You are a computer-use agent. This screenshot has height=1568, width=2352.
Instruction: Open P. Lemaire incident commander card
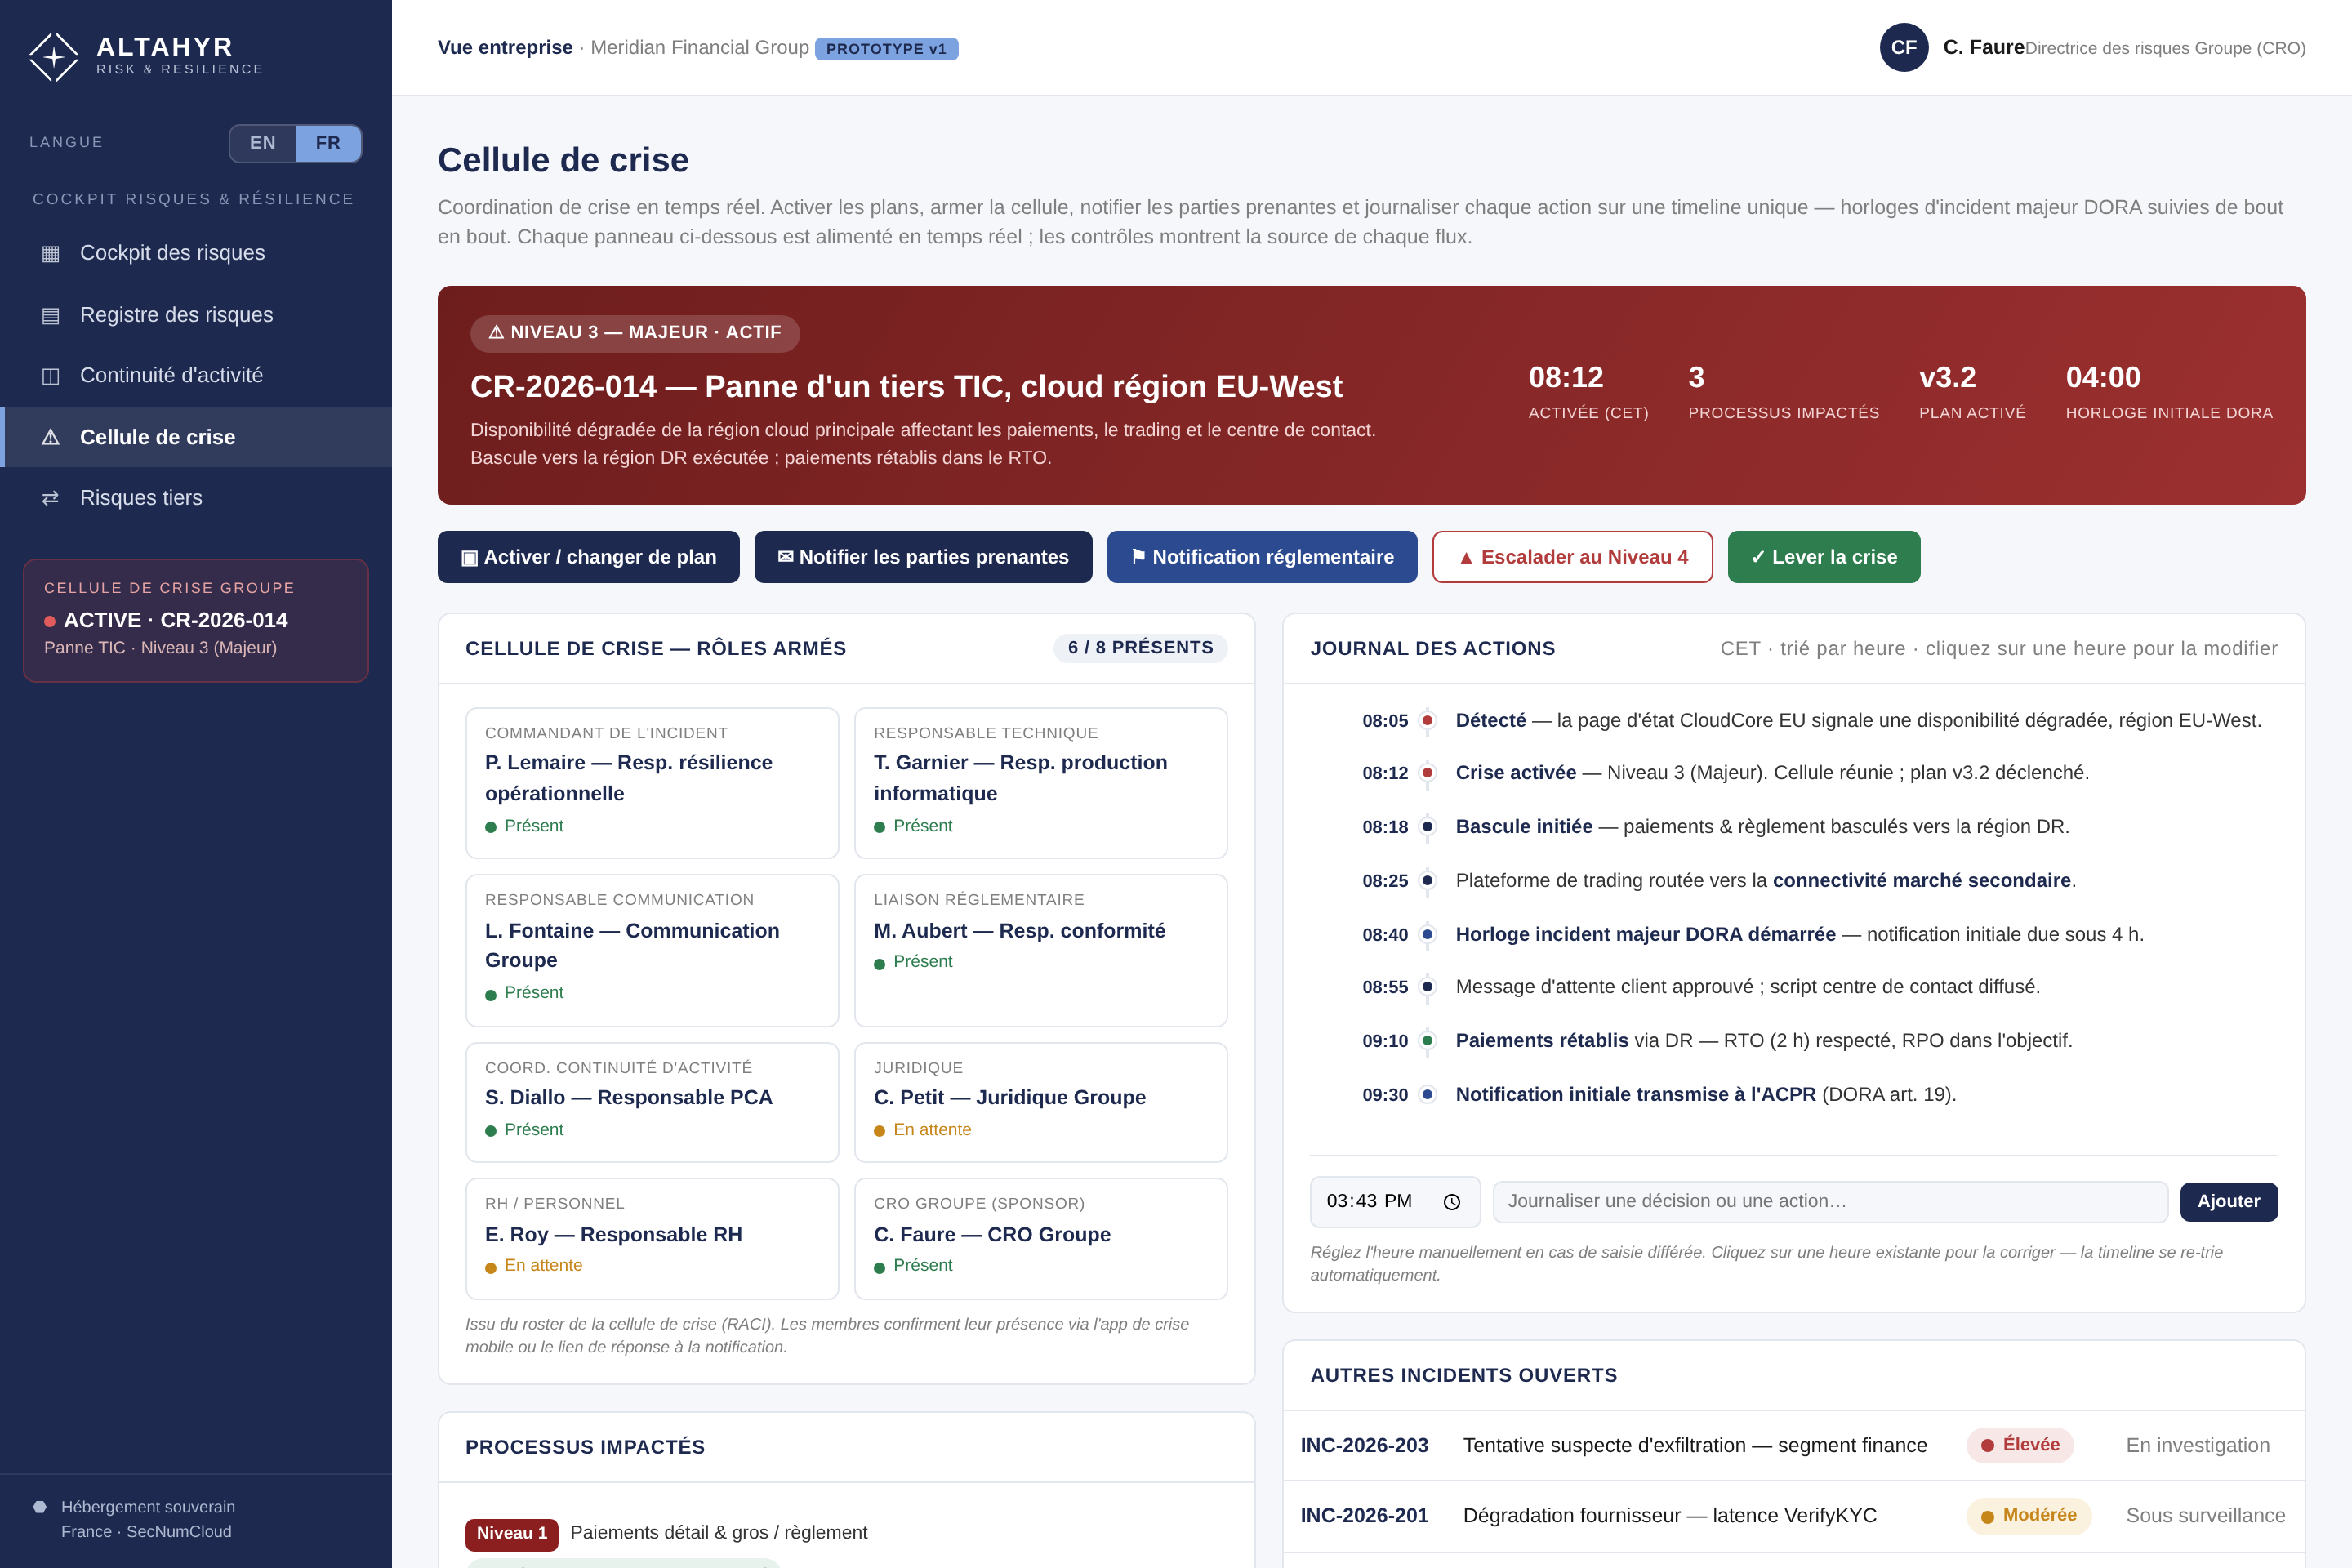(x=652, y=783)
